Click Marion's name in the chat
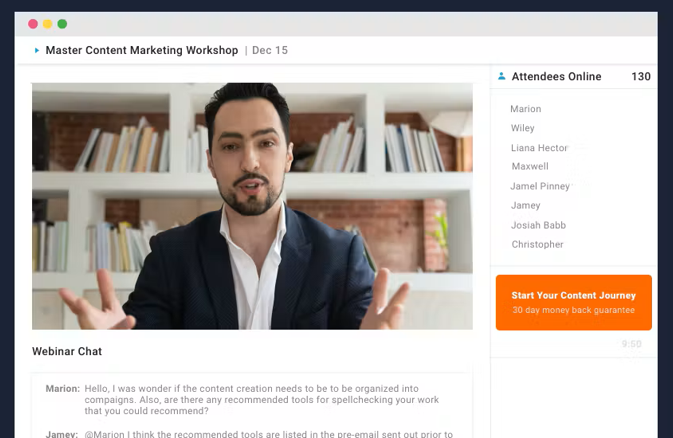Viewport: 673px width, 438px height. 63,389
